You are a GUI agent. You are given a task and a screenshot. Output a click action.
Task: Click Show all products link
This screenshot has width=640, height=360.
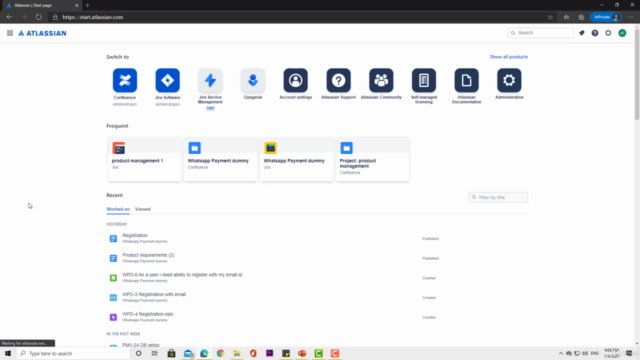509,57
